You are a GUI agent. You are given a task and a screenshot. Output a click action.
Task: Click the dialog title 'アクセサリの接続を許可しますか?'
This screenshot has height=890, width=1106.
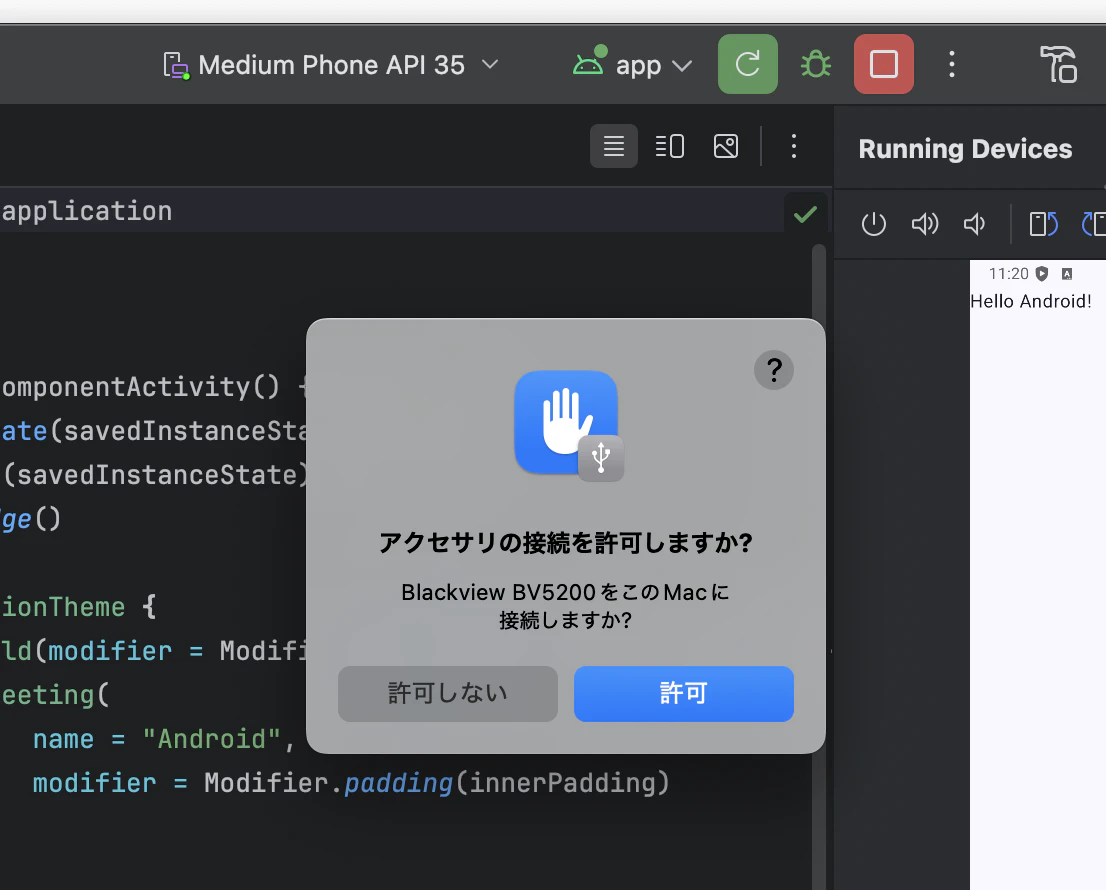tap(566, 542)
